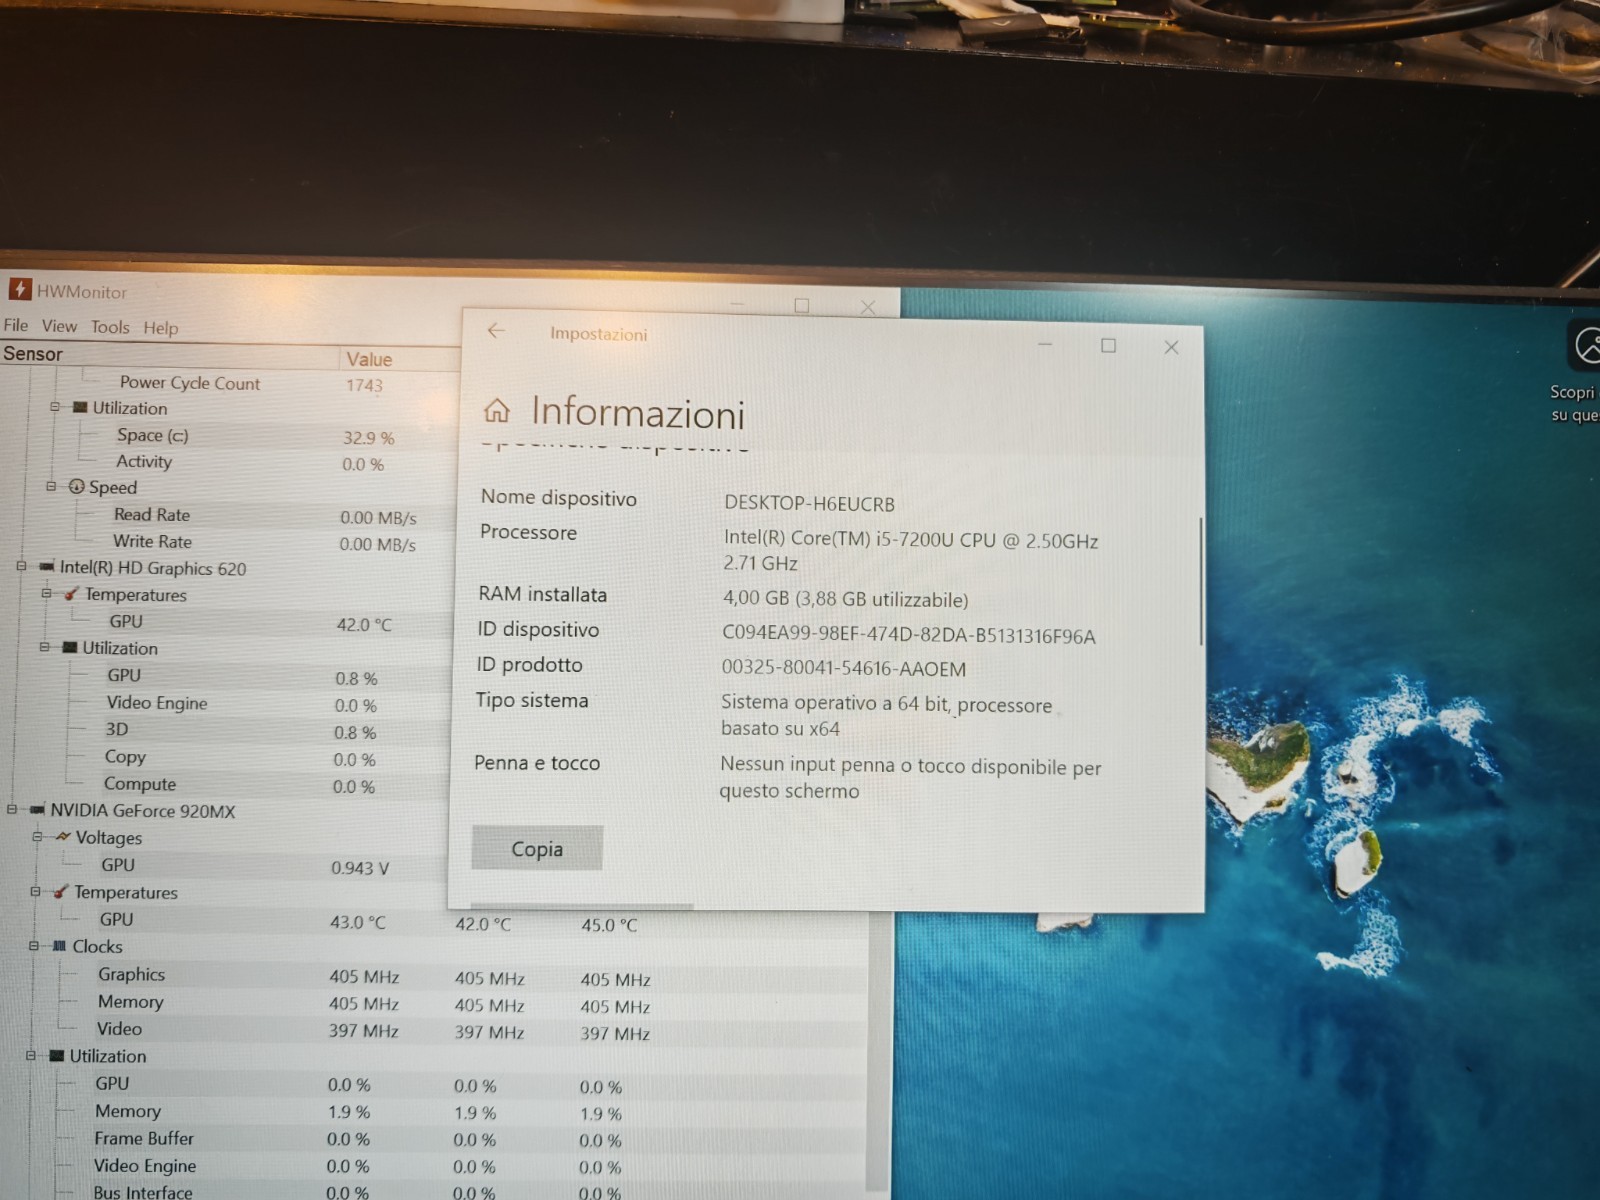Close the Impostazioni window
Viewport: 1600px width, 1200px height.
point(1171,347)
